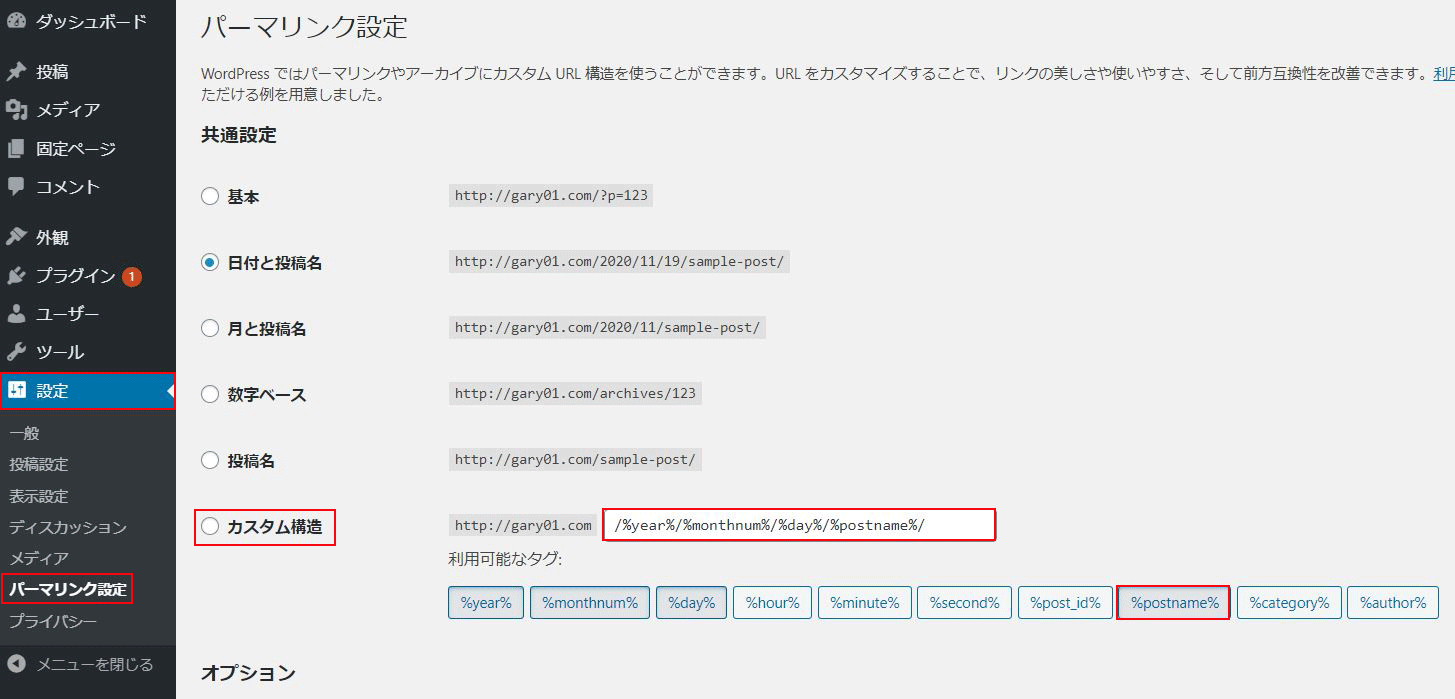Click the Dashboard gauge icon in sidebar
This screenshot has width=1455, height=699.
click(x=16, y=21)
